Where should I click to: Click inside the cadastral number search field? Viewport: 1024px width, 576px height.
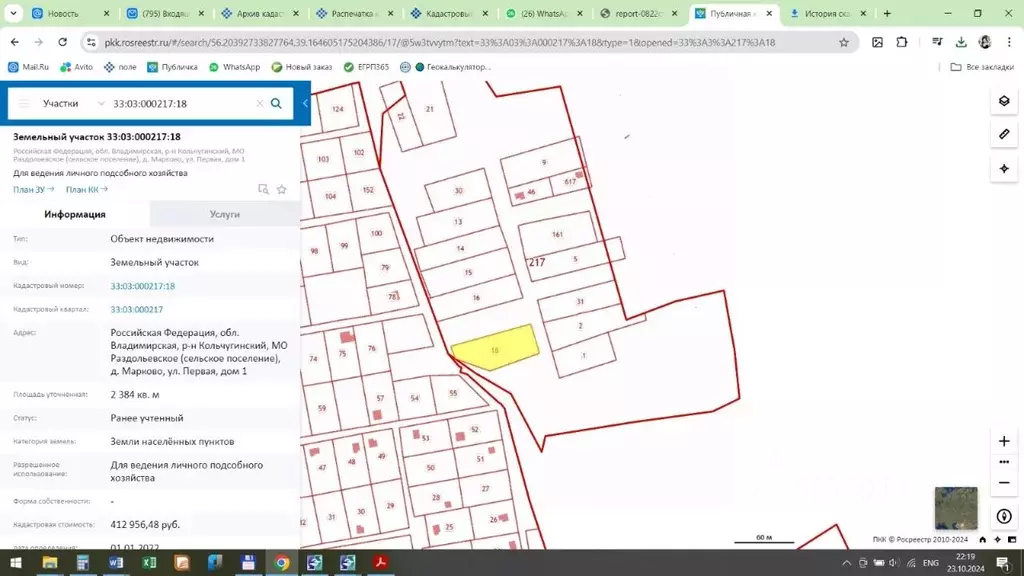(x=182, y=103)
